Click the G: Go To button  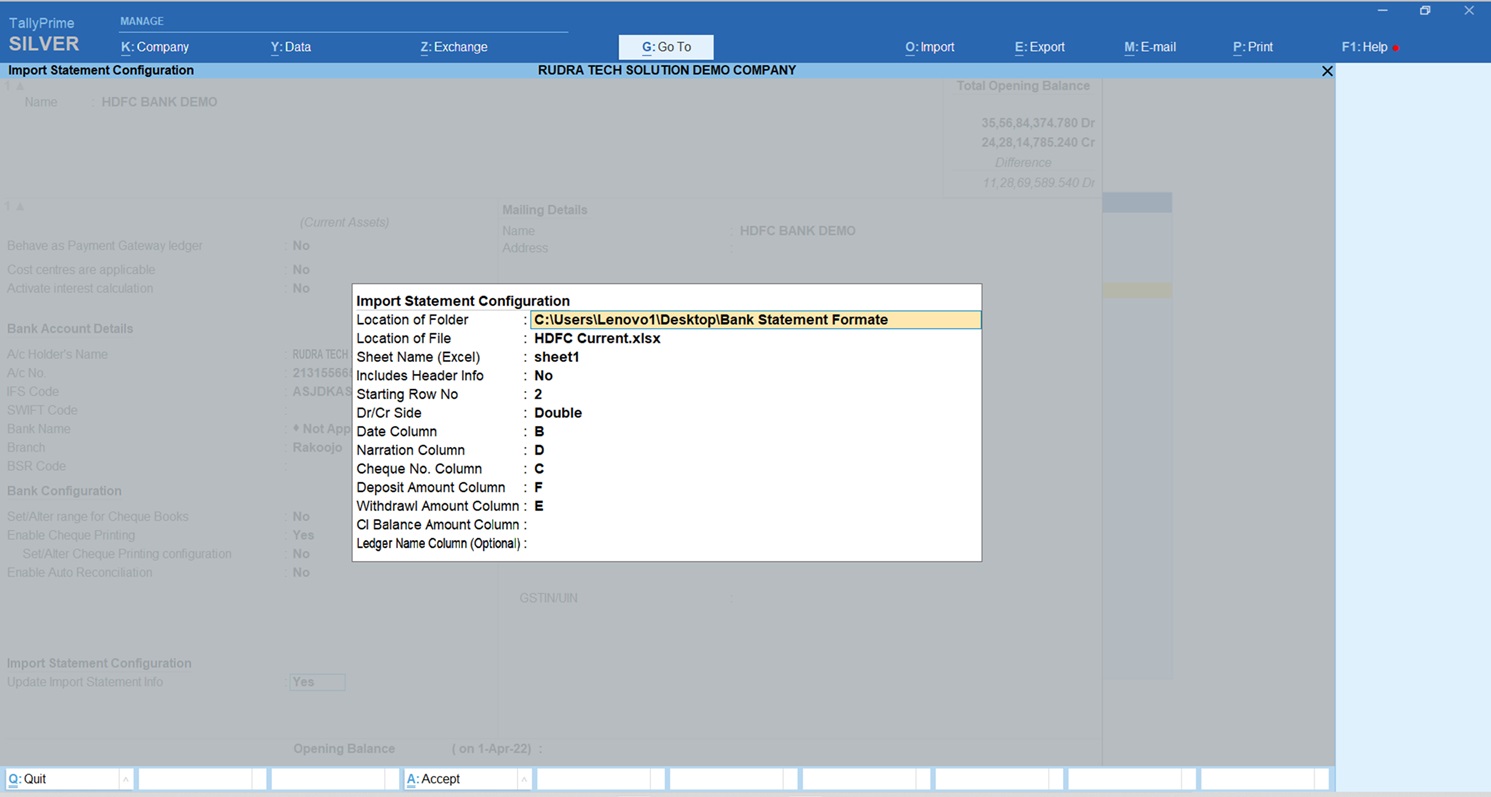(666, 47)
